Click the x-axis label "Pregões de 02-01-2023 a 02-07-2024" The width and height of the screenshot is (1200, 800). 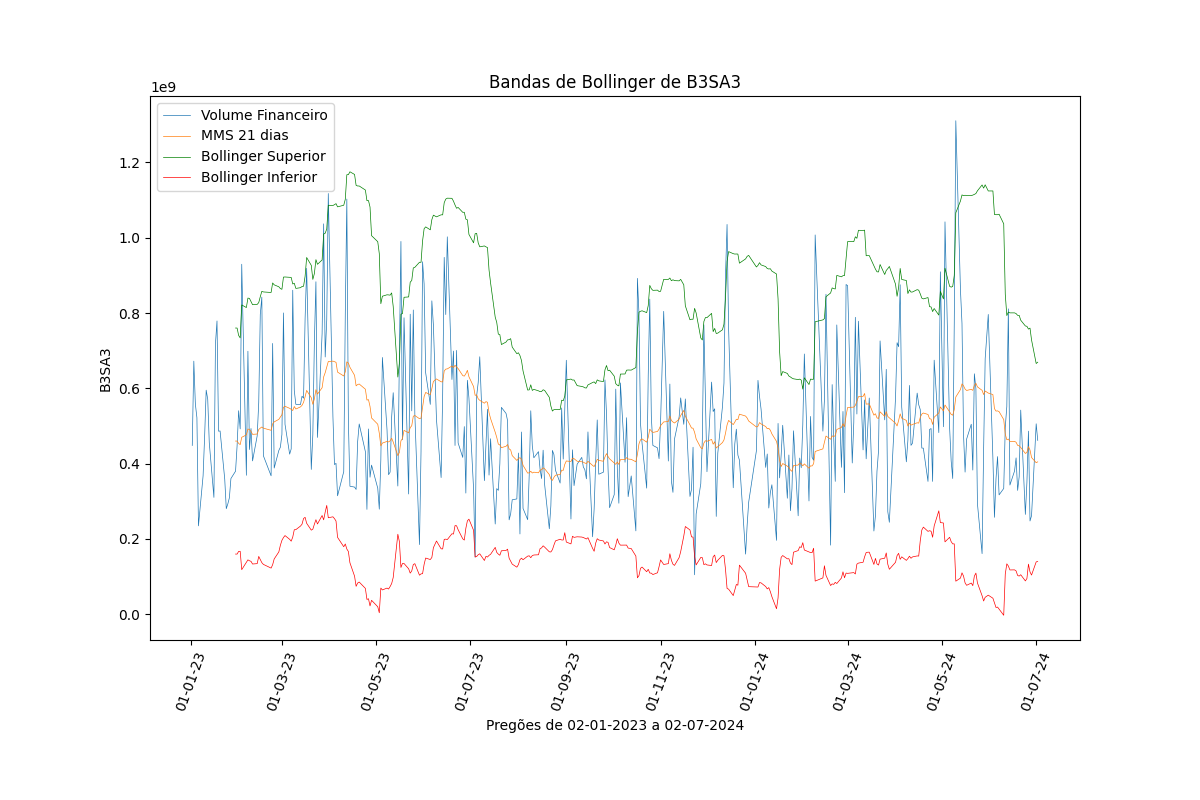615,725
